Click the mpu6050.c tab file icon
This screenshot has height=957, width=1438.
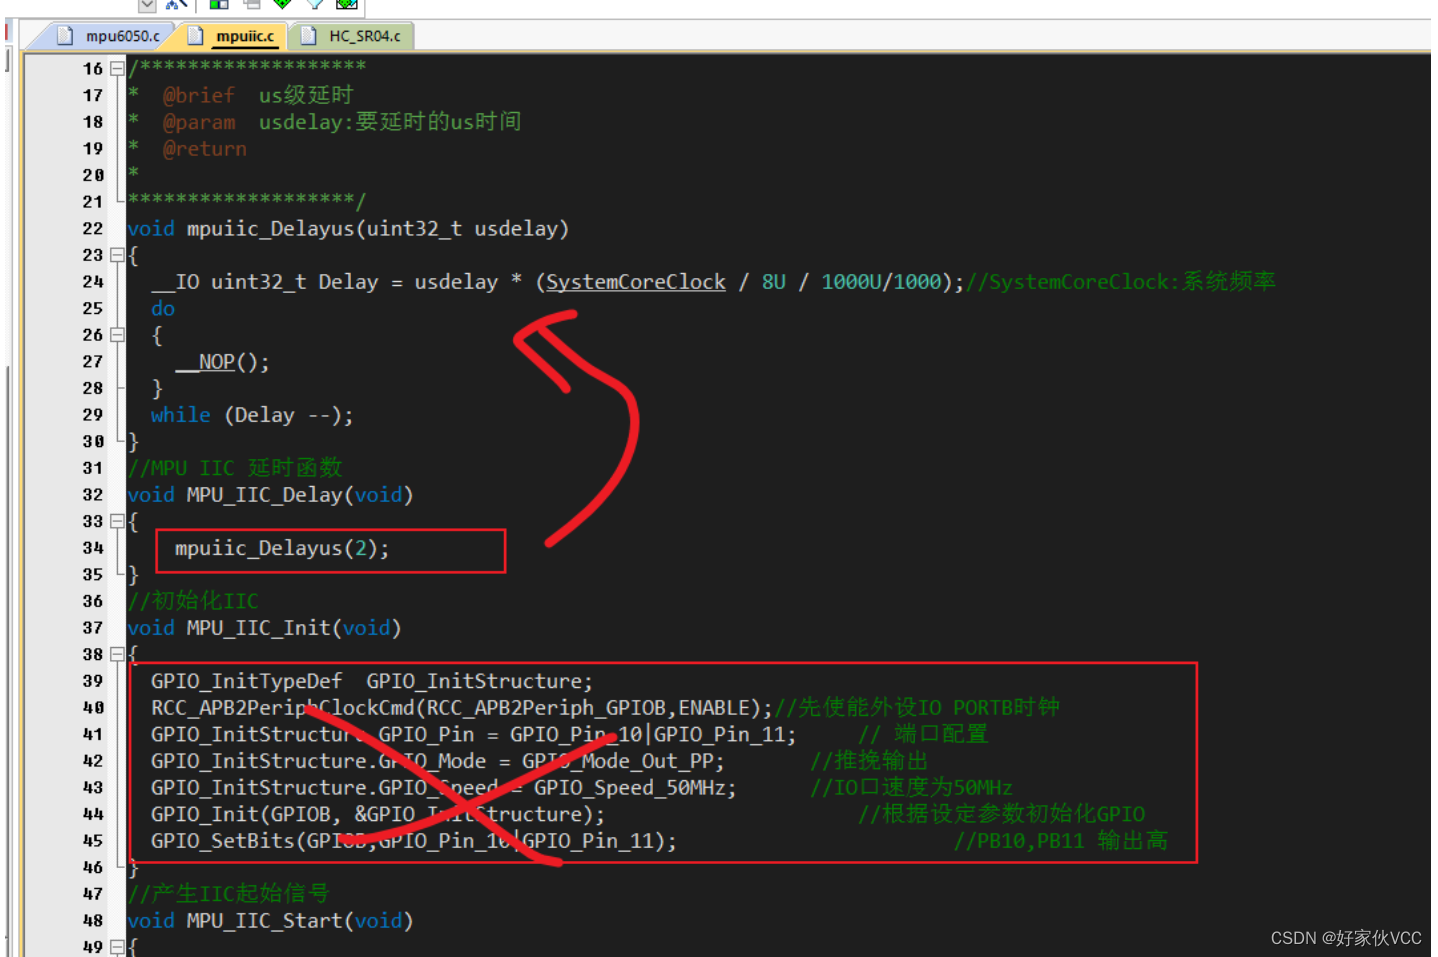65,36
